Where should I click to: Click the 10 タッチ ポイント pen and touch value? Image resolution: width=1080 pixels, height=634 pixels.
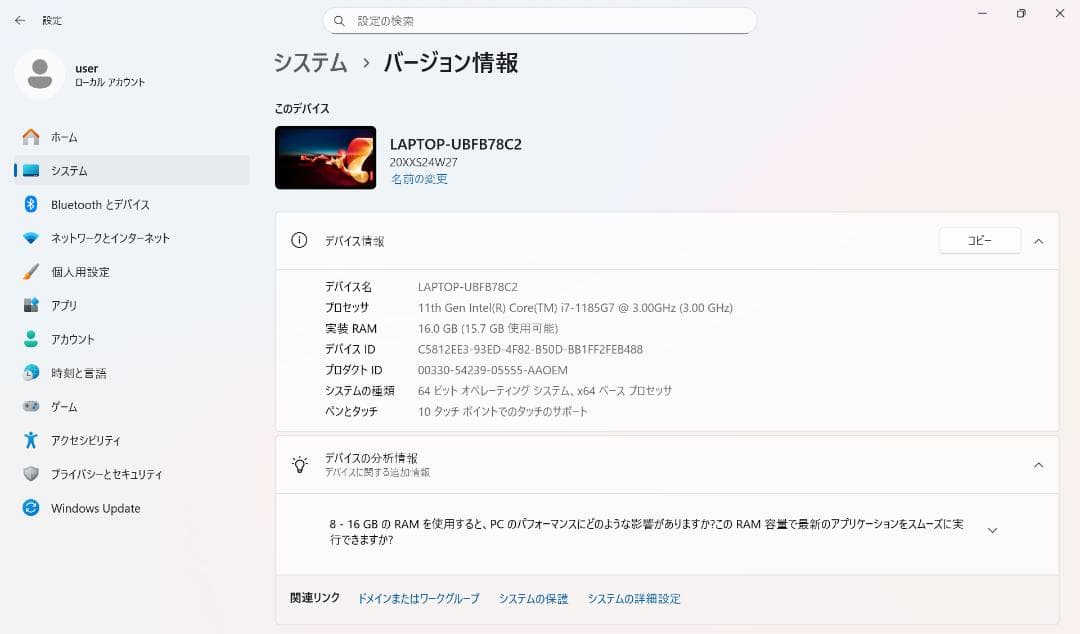pos(503,411)
